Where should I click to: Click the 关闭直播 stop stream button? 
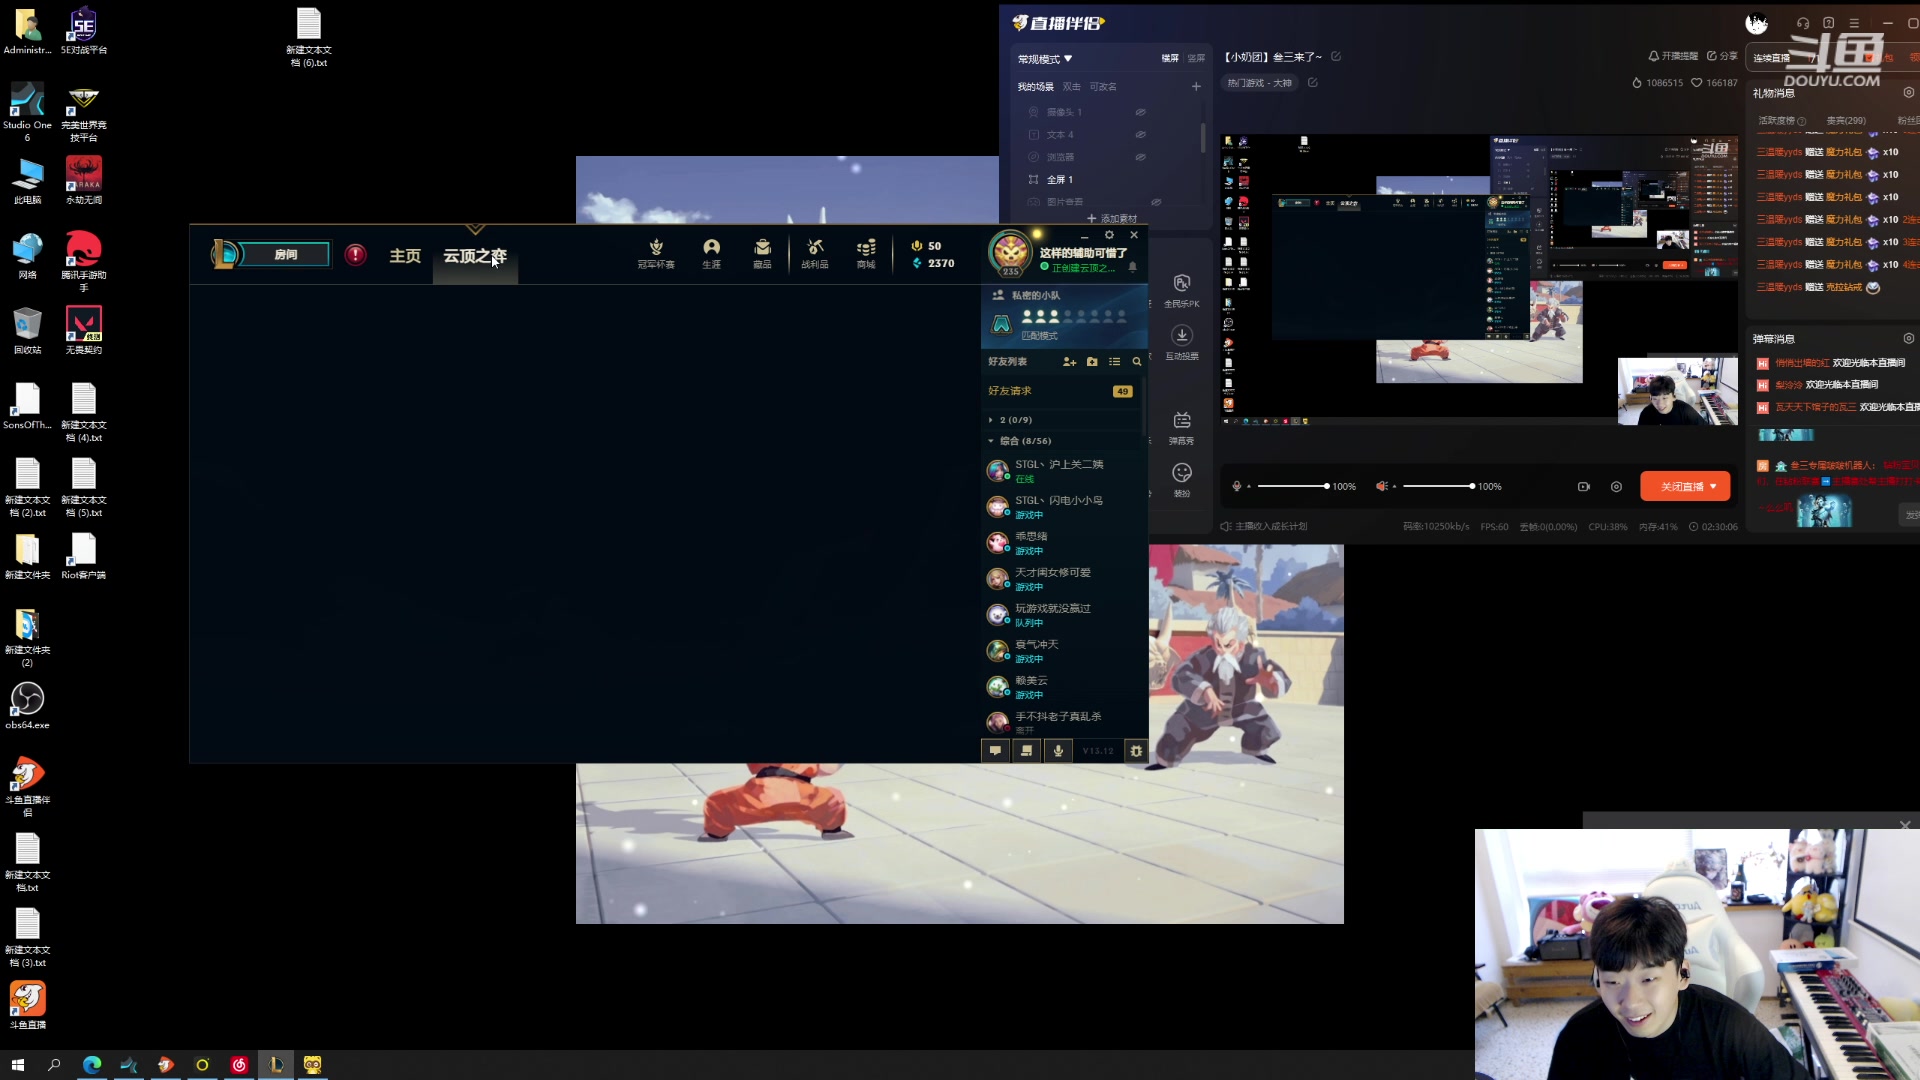[x=1684, y=487]
